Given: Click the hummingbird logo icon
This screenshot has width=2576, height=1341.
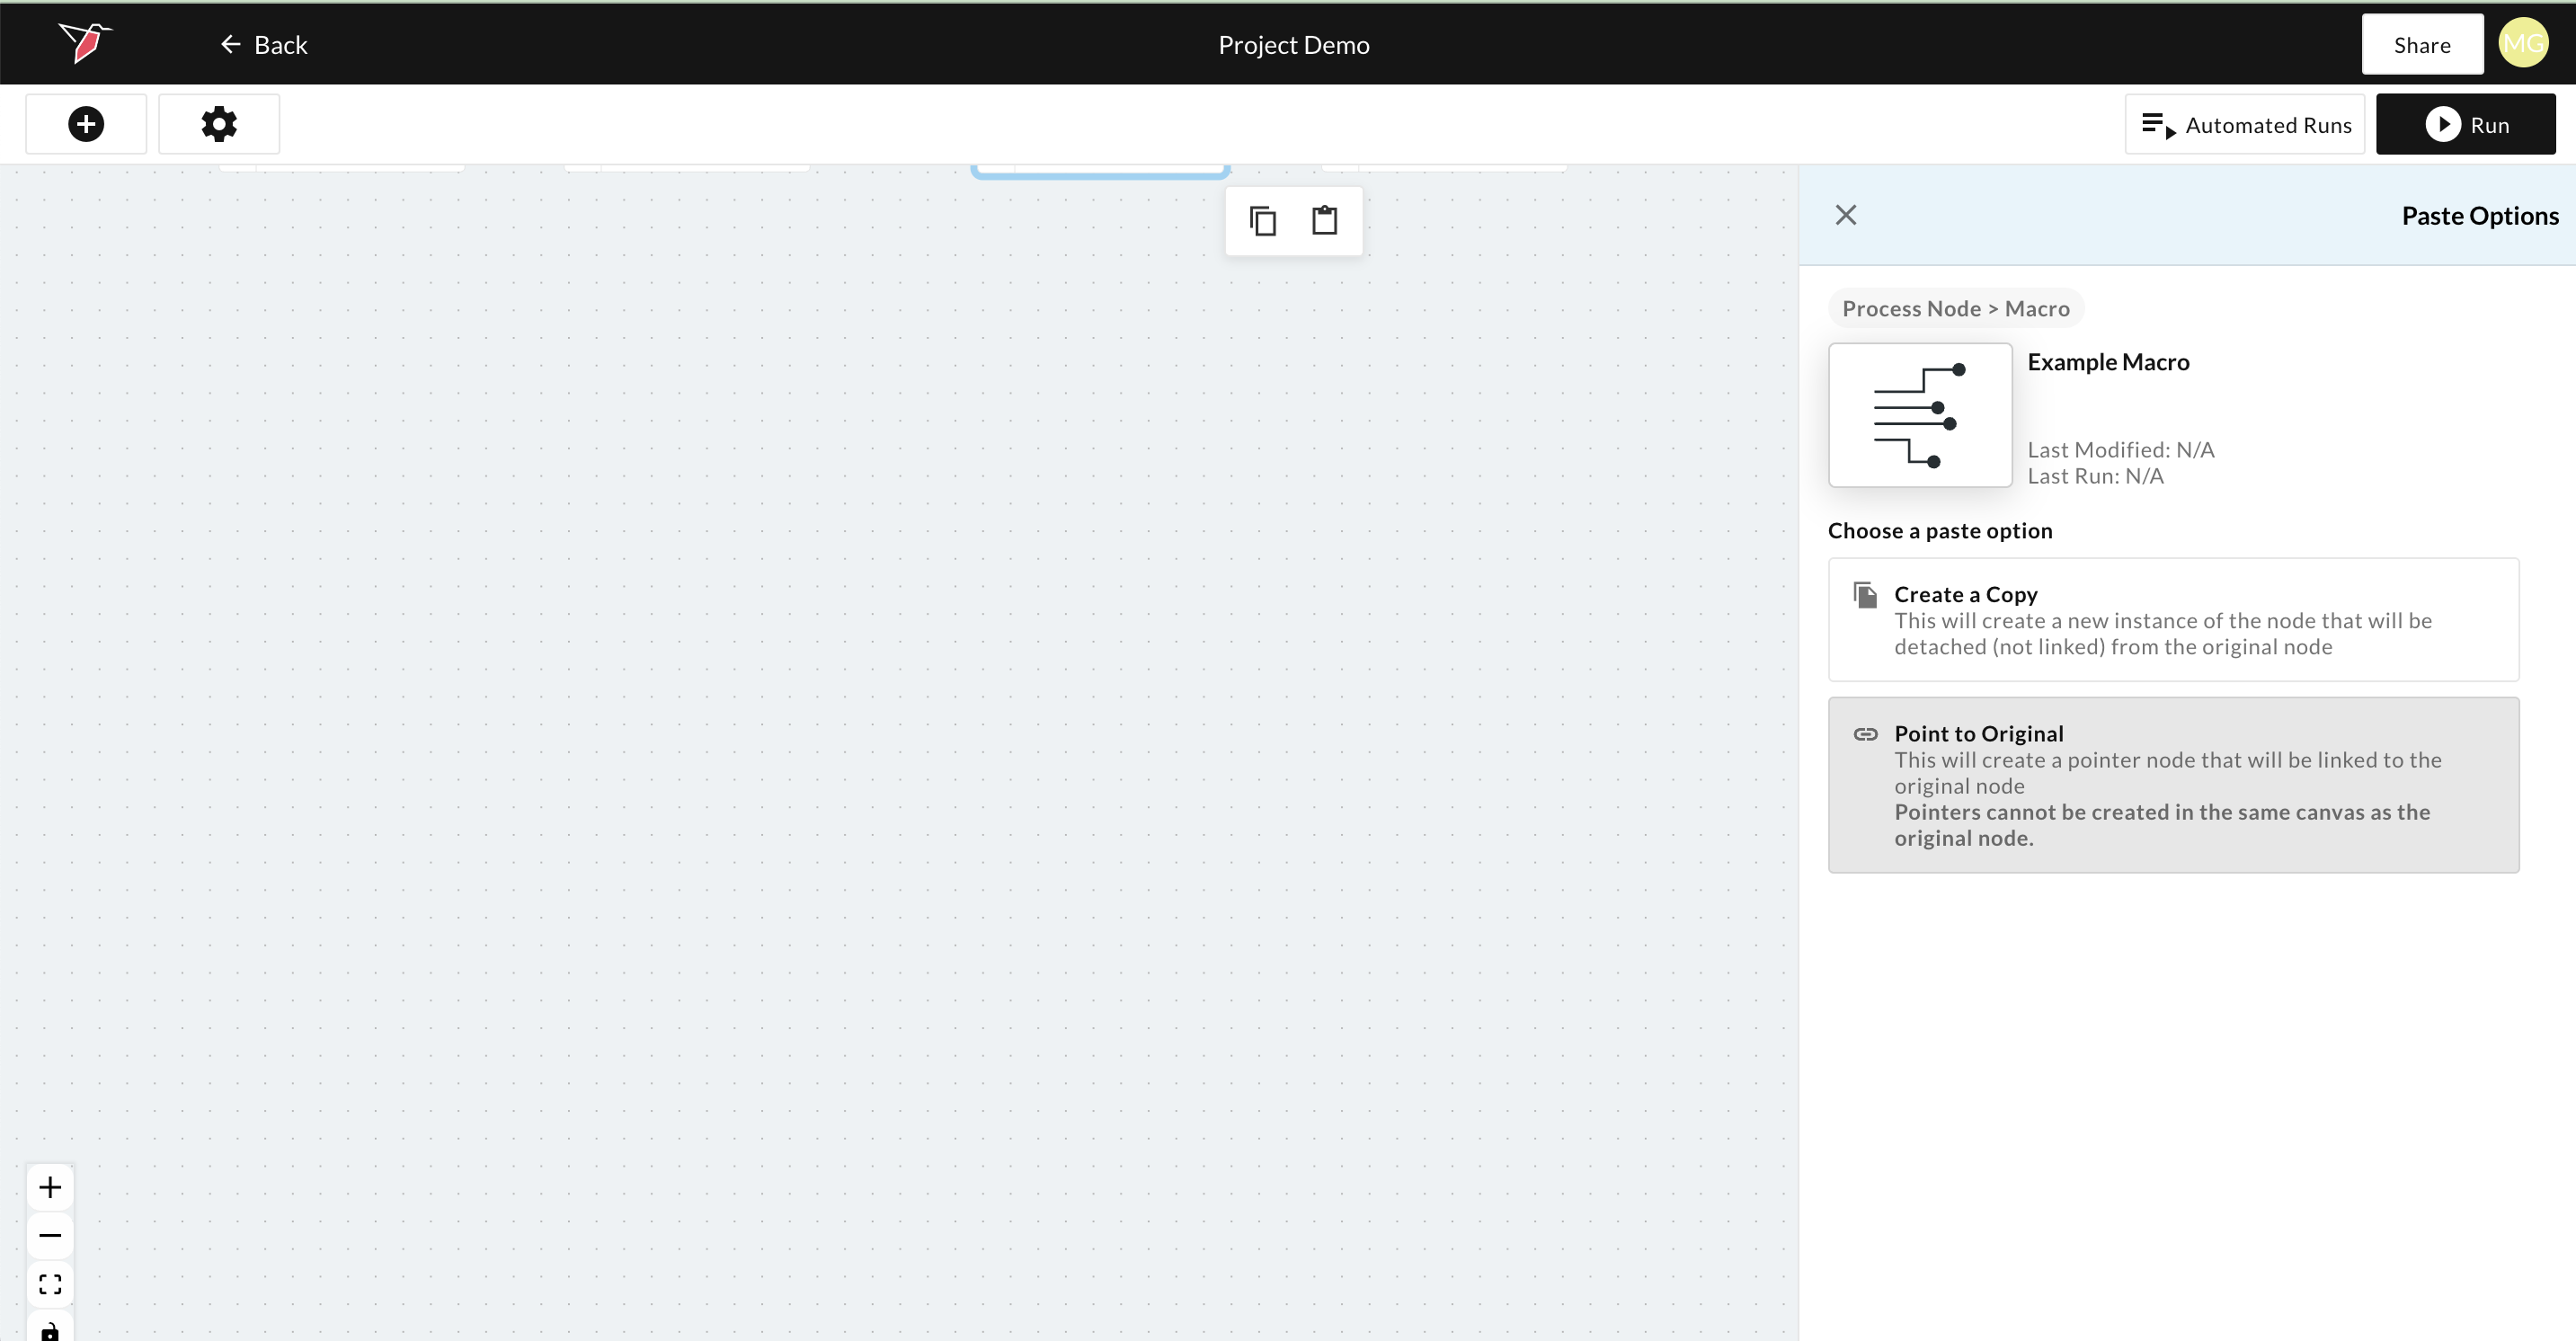Looking at the screenshot, I should pos(84,43).
